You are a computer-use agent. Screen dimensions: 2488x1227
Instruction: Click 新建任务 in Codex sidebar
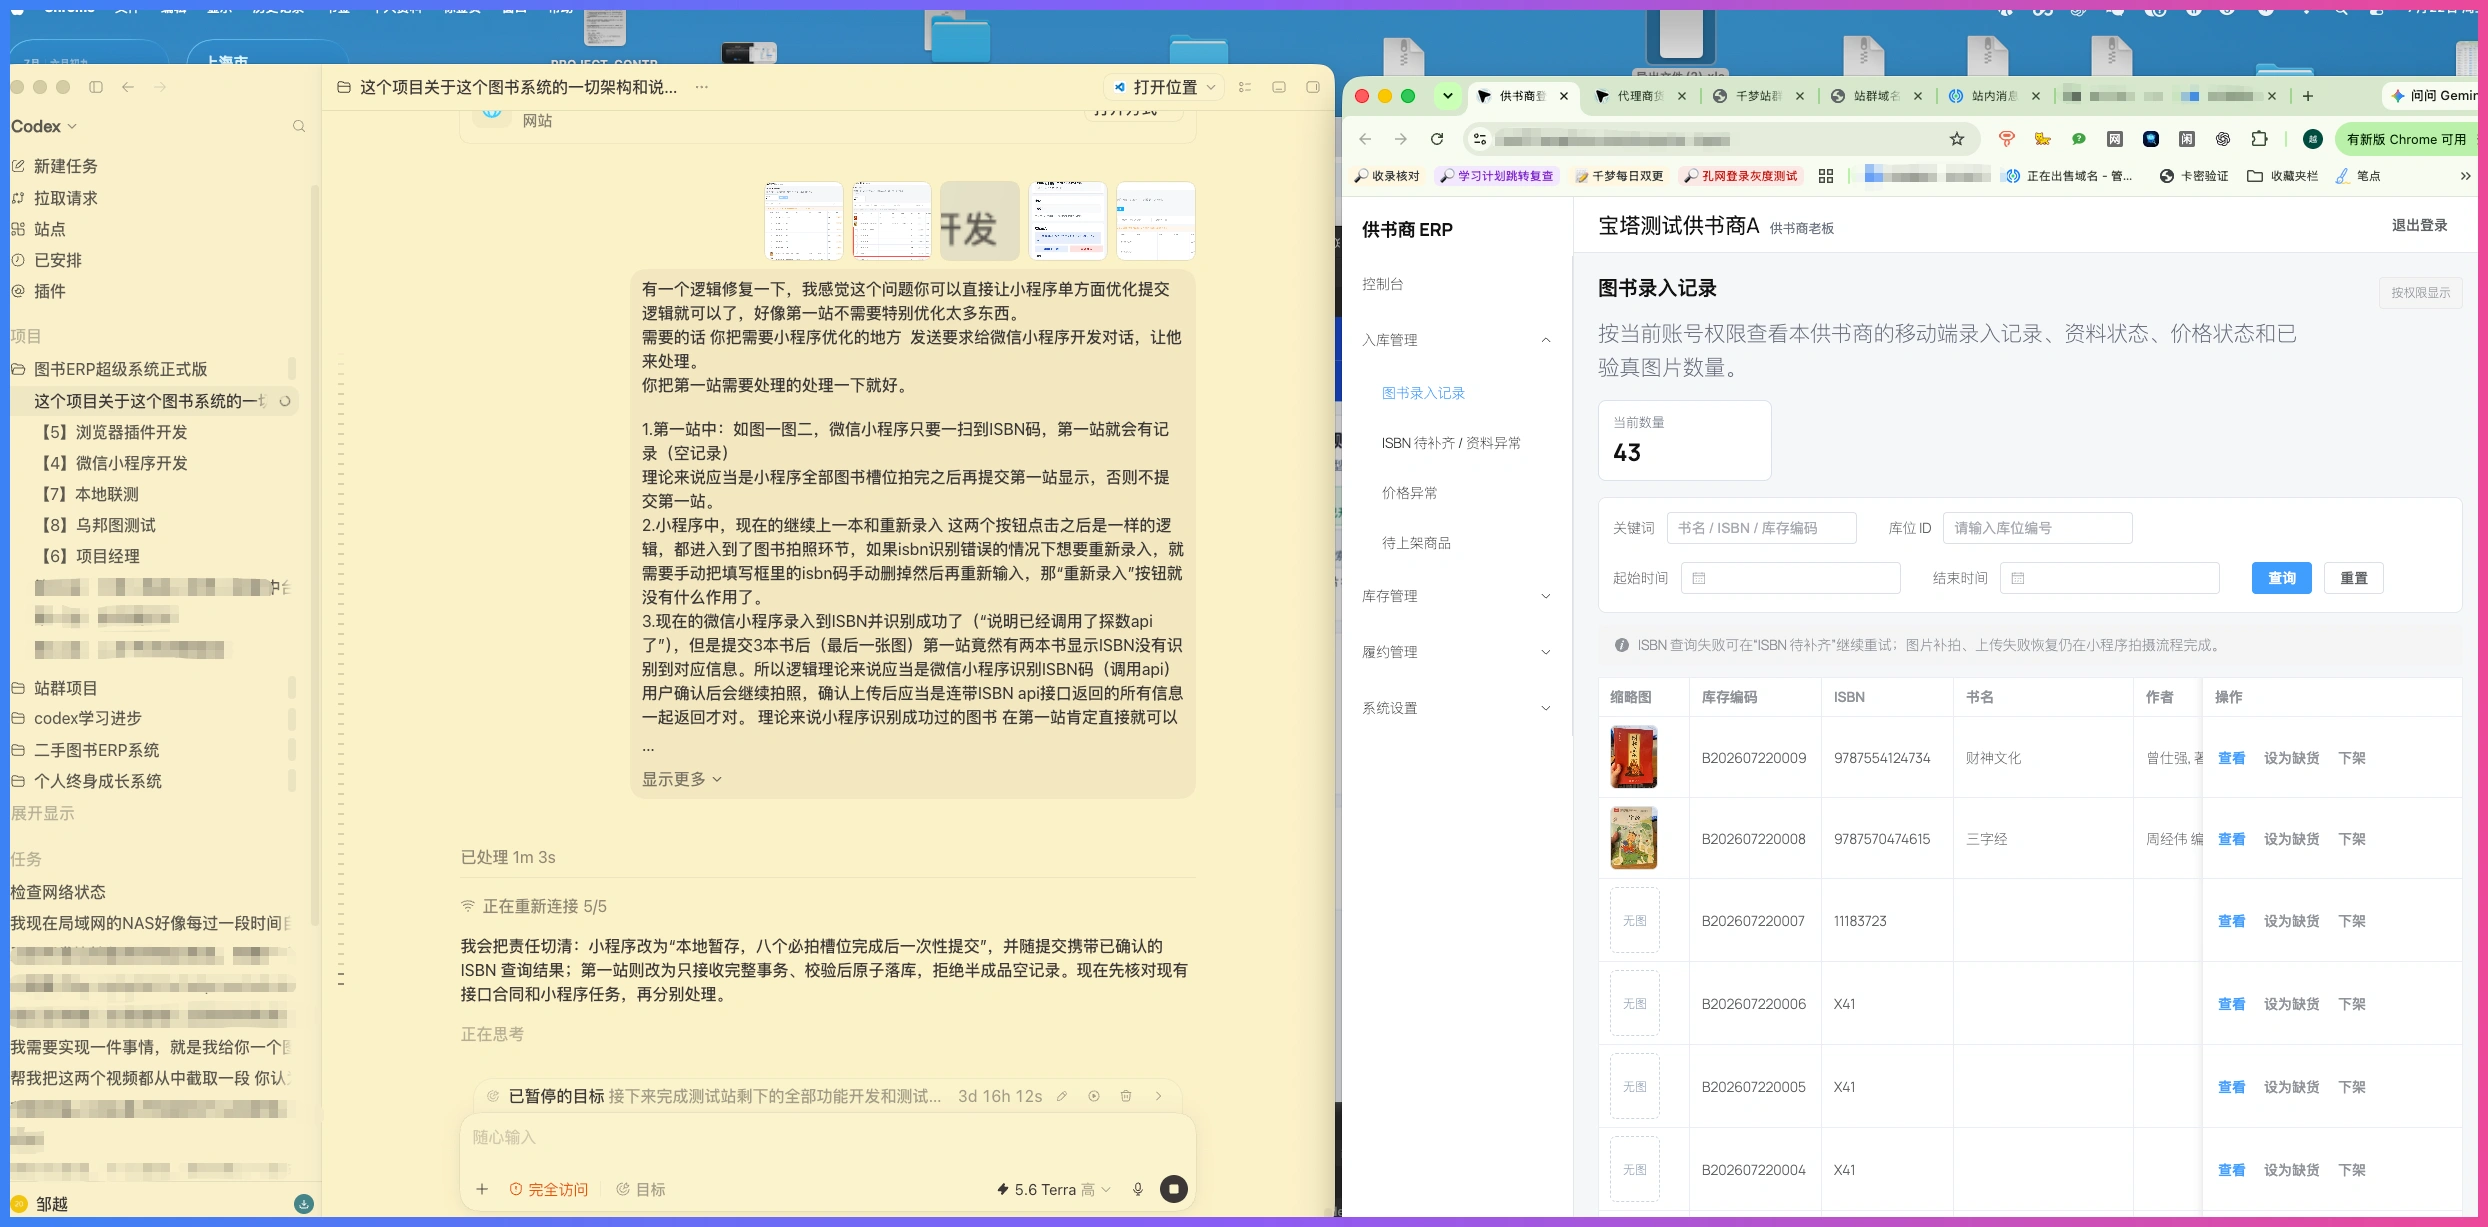[65, 166]
